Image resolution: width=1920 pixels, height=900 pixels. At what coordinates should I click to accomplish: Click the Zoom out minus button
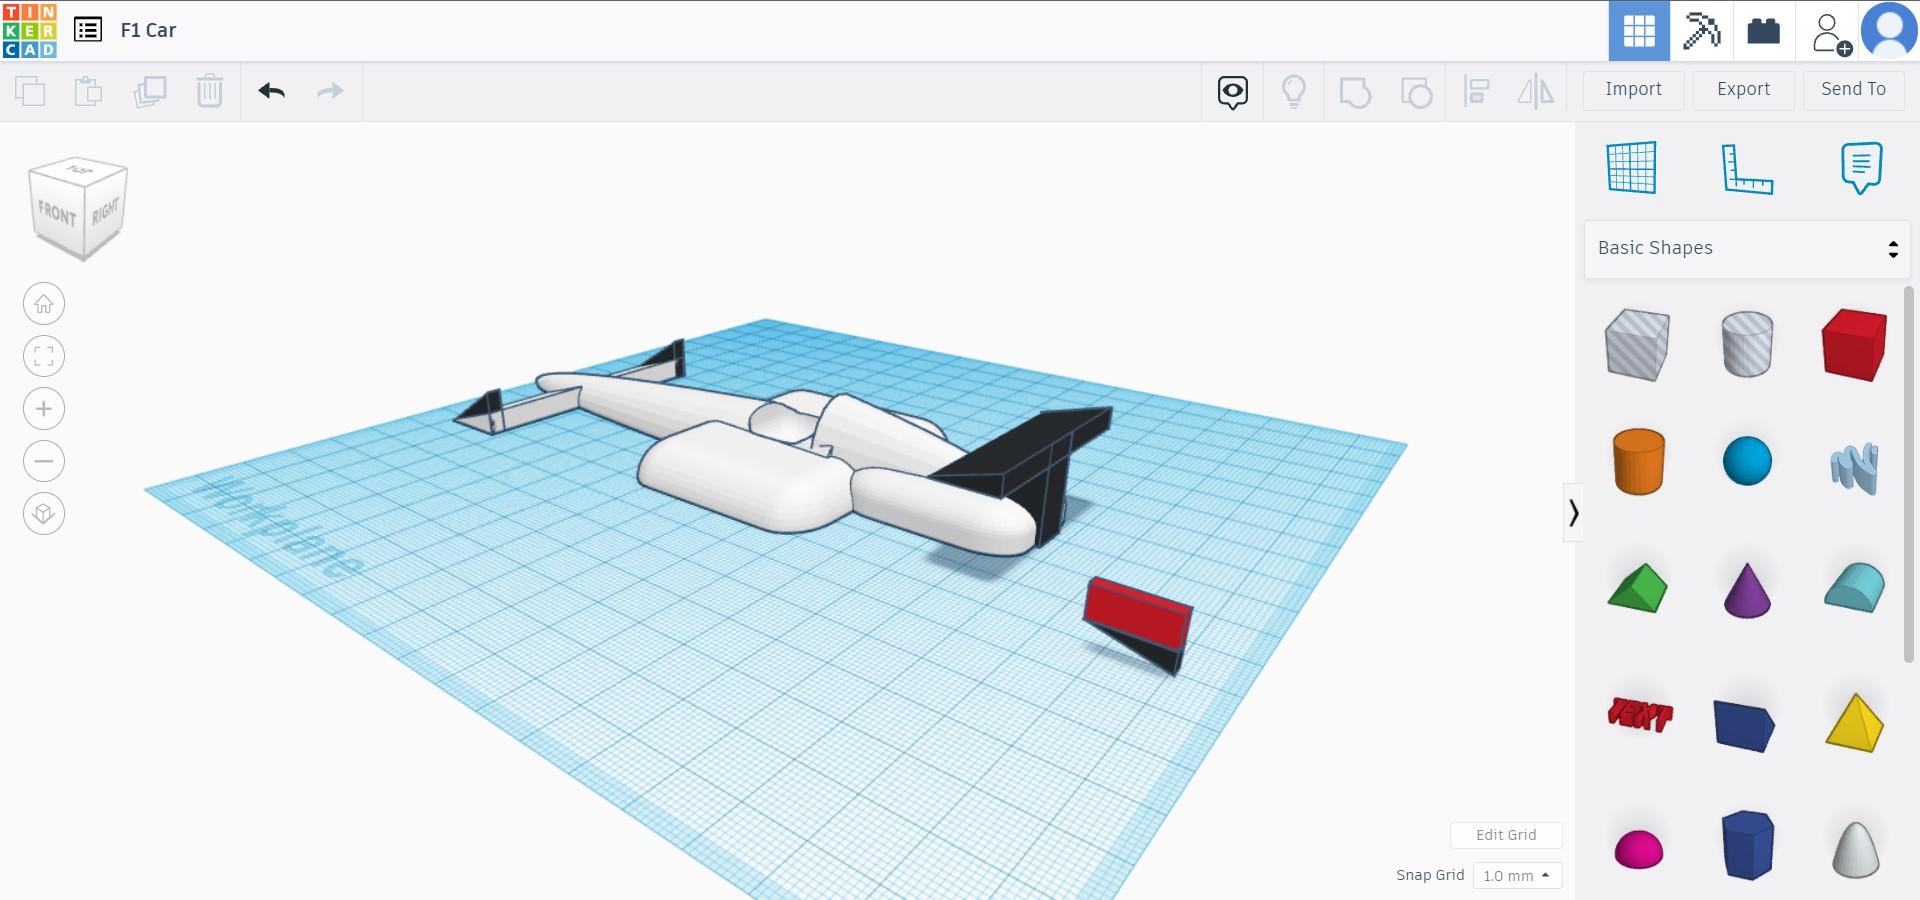click(44, 461)
